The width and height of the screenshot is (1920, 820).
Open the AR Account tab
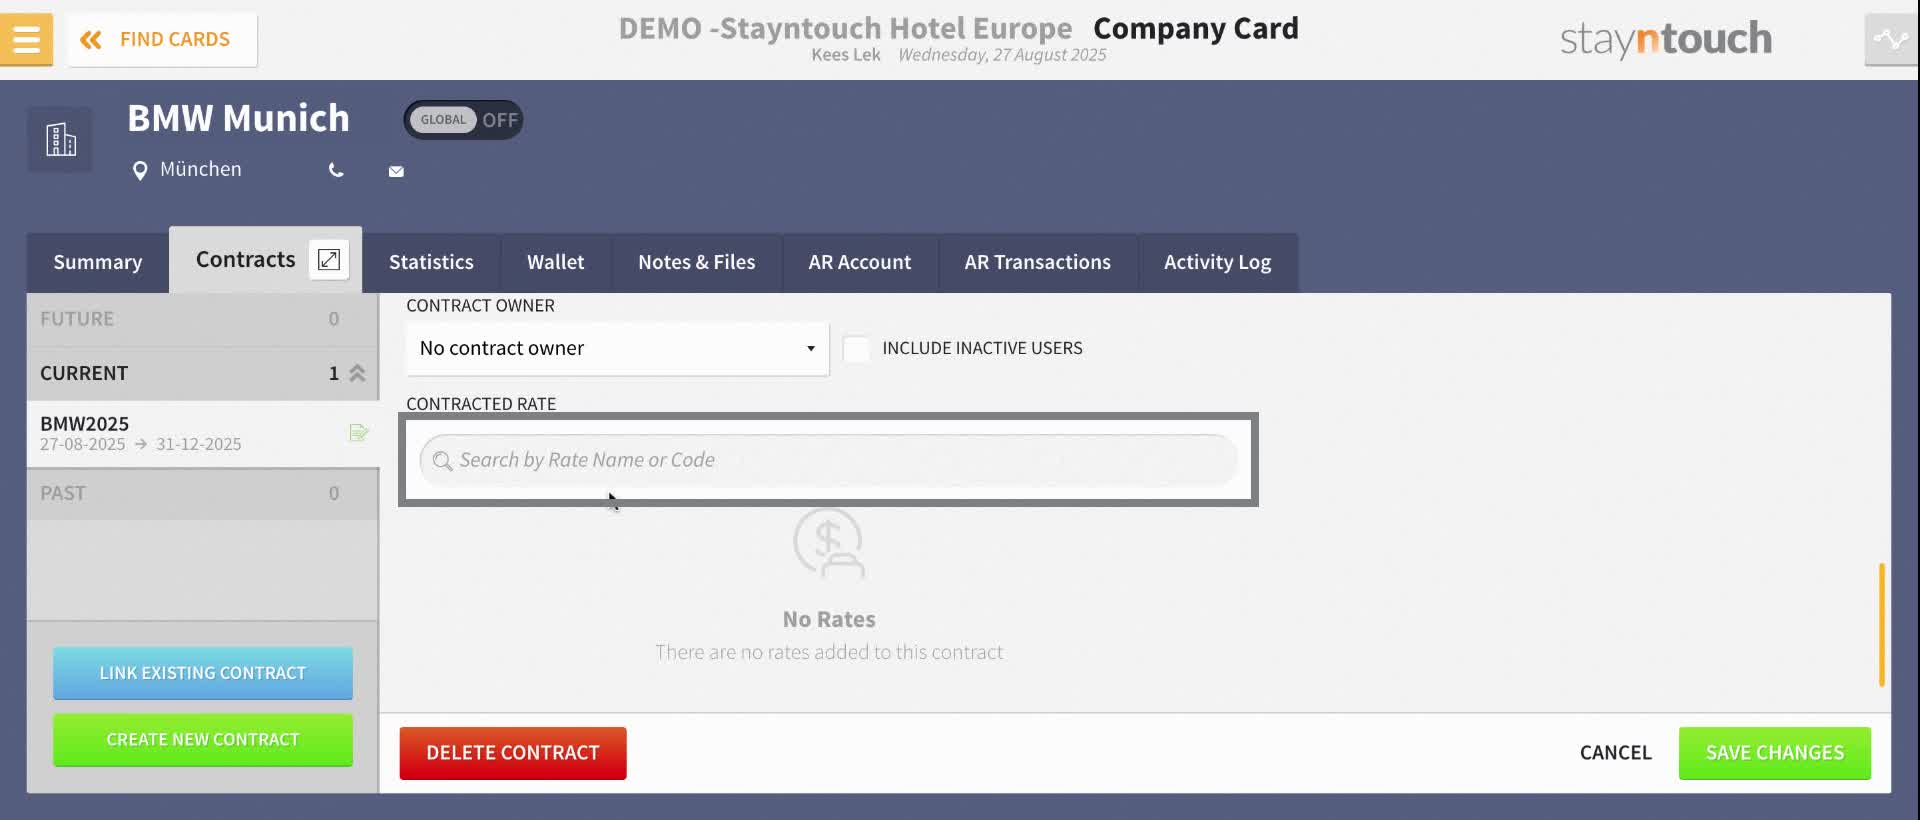click(x=860, y=262)
